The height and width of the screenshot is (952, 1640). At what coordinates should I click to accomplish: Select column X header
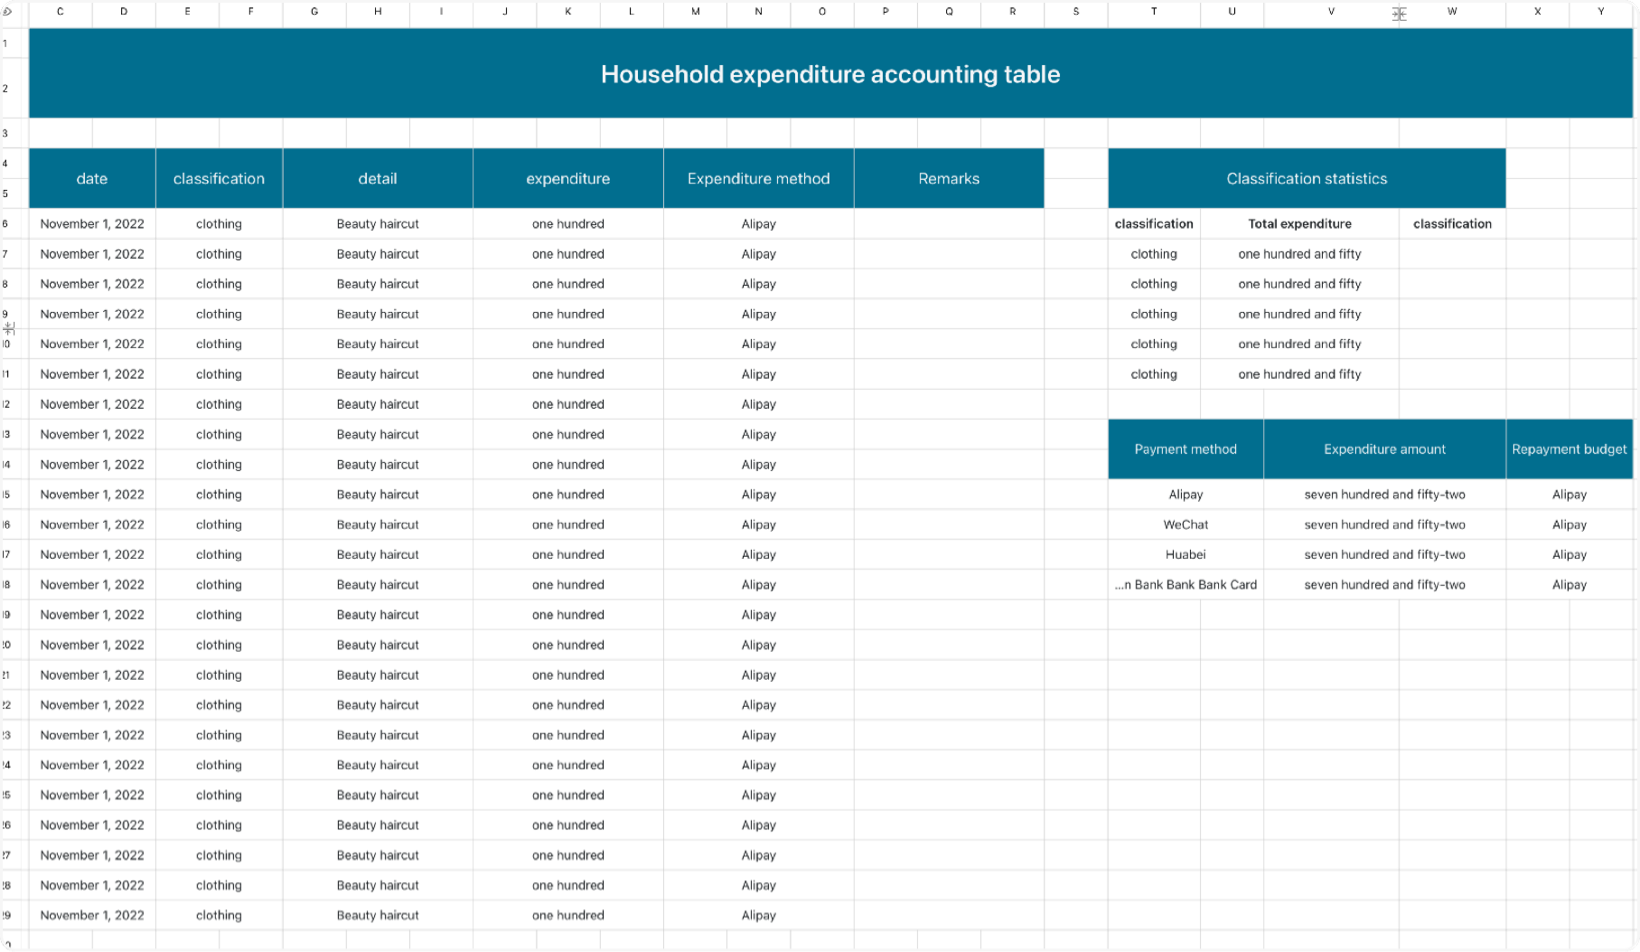click(1537, 12)
